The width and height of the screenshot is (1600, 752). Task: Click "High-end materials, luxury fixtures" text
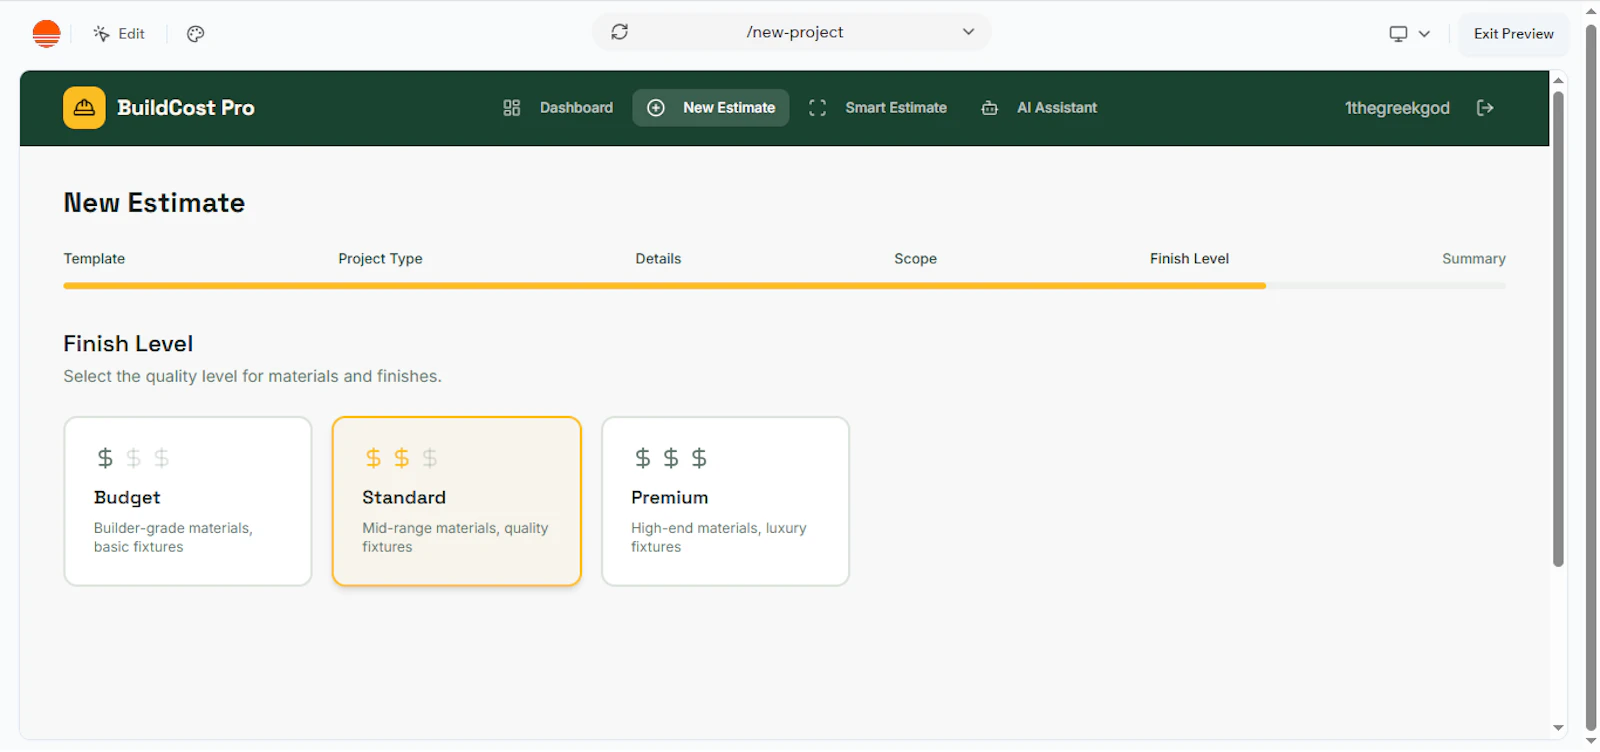click(718, 537)
